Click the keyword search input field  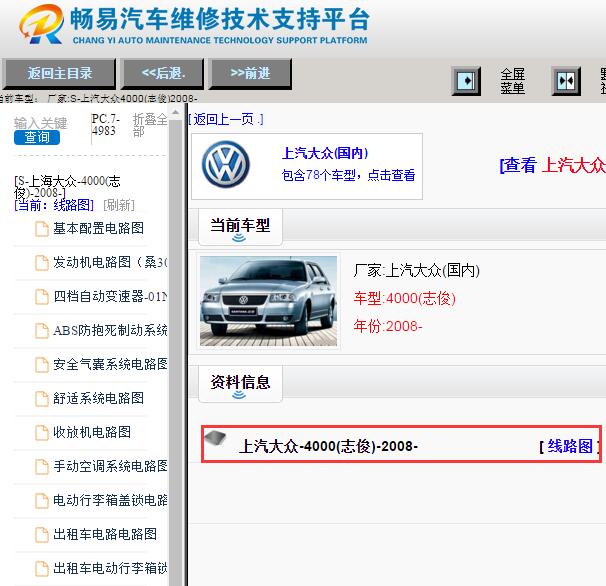[40, 123]
